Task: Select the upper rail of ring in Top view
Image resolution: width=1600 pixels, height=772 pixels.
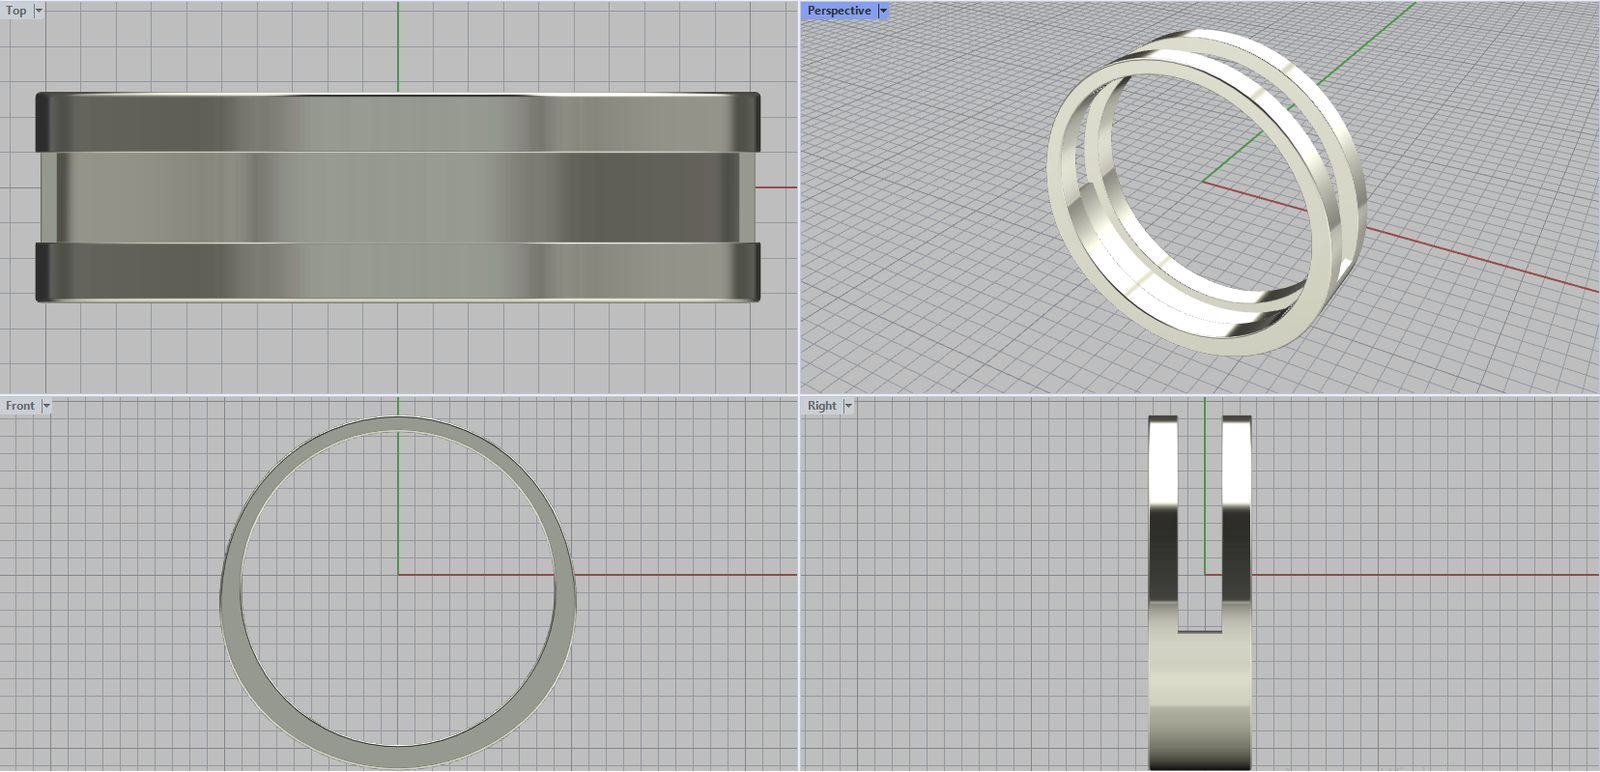Action: point(398,123)
